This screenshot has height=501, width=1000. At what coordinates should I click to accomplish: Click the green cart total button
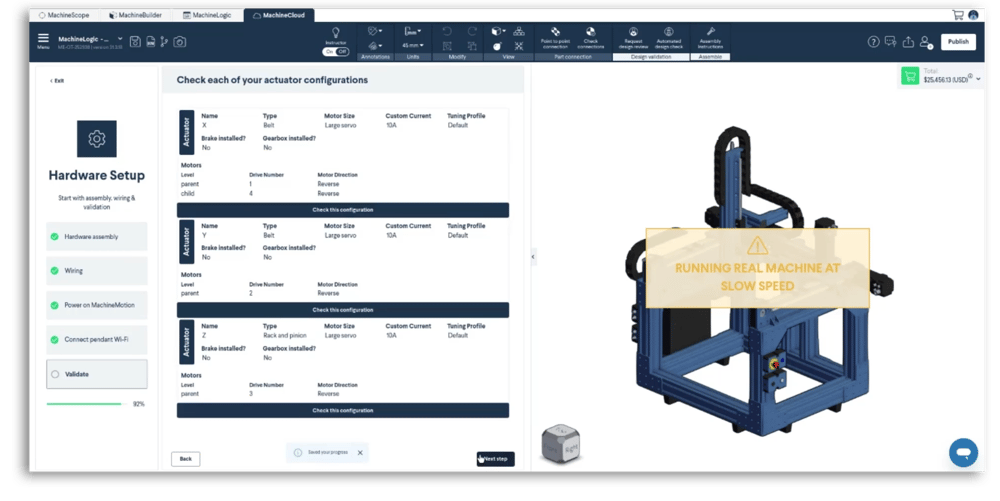[910, 76]
